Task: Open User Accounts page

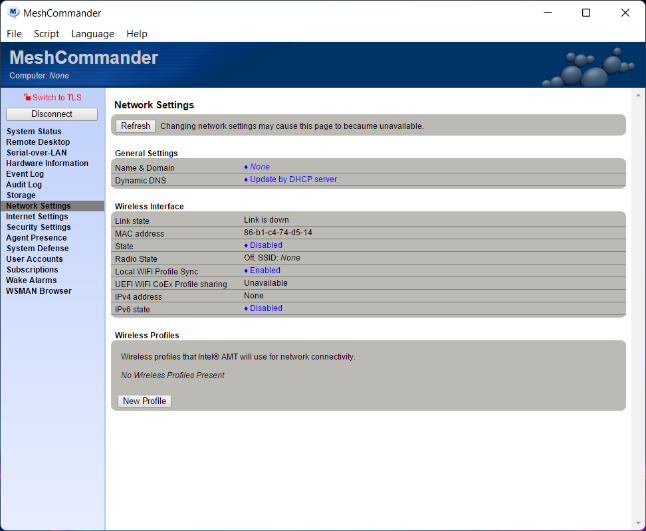Action: coord(34,259)
